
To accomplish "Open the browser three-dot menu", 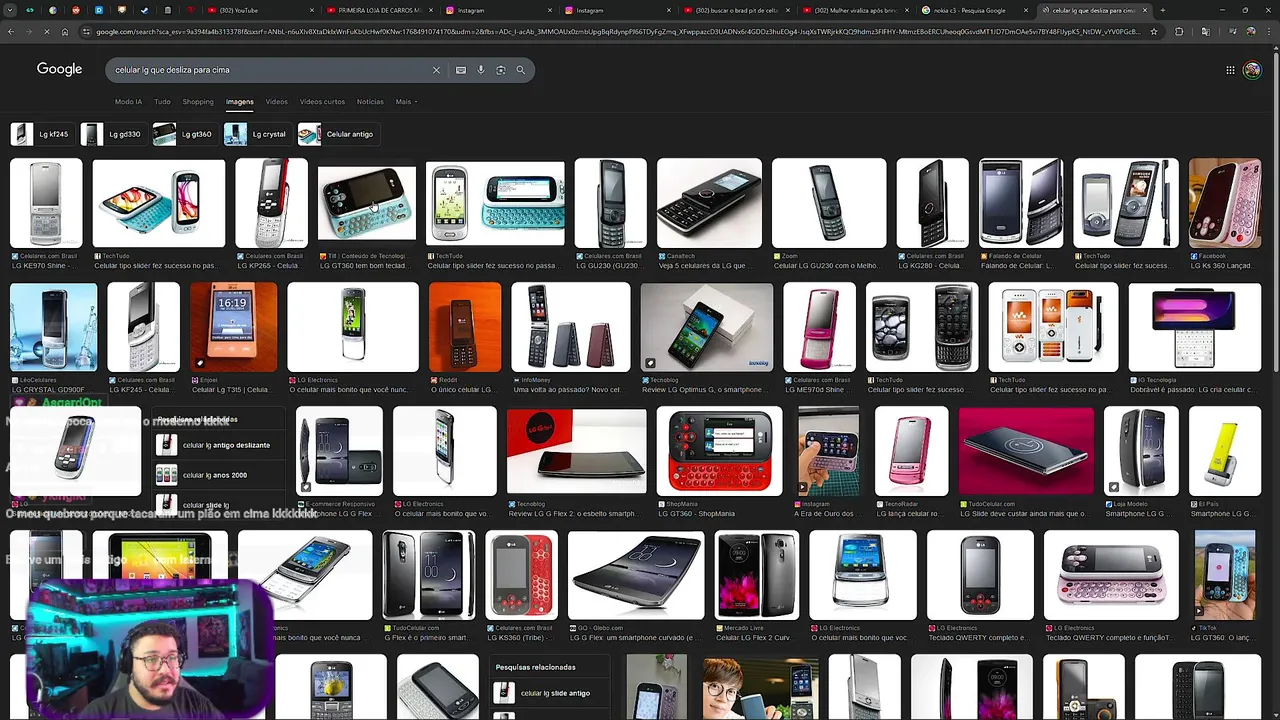I will [x=1270, y=31].
